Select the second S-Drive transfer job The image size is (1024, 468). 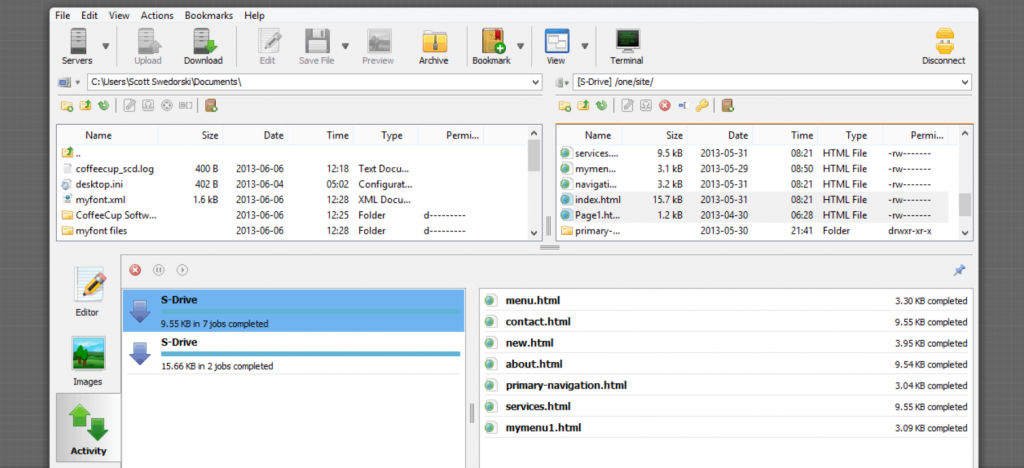[x=294, y=353]
